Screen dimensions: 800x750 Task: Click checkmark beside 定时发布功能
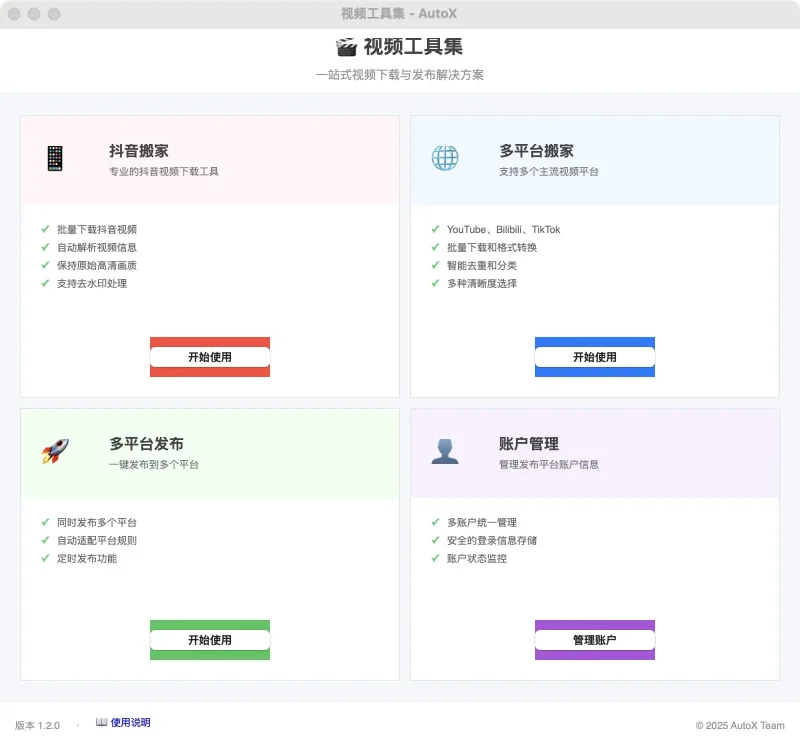tap(45, 558)
